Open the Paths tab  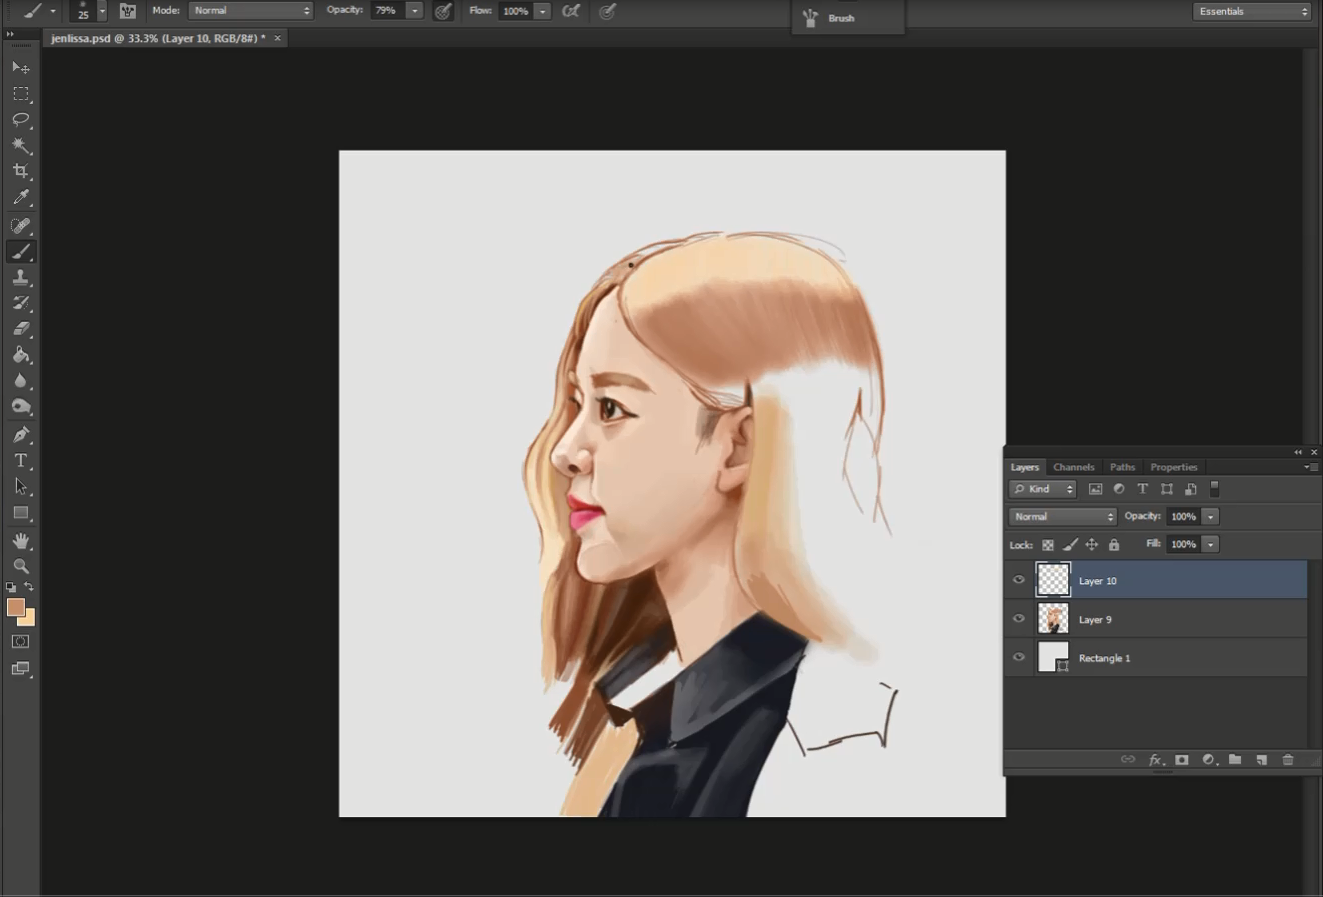(1122, 467)
